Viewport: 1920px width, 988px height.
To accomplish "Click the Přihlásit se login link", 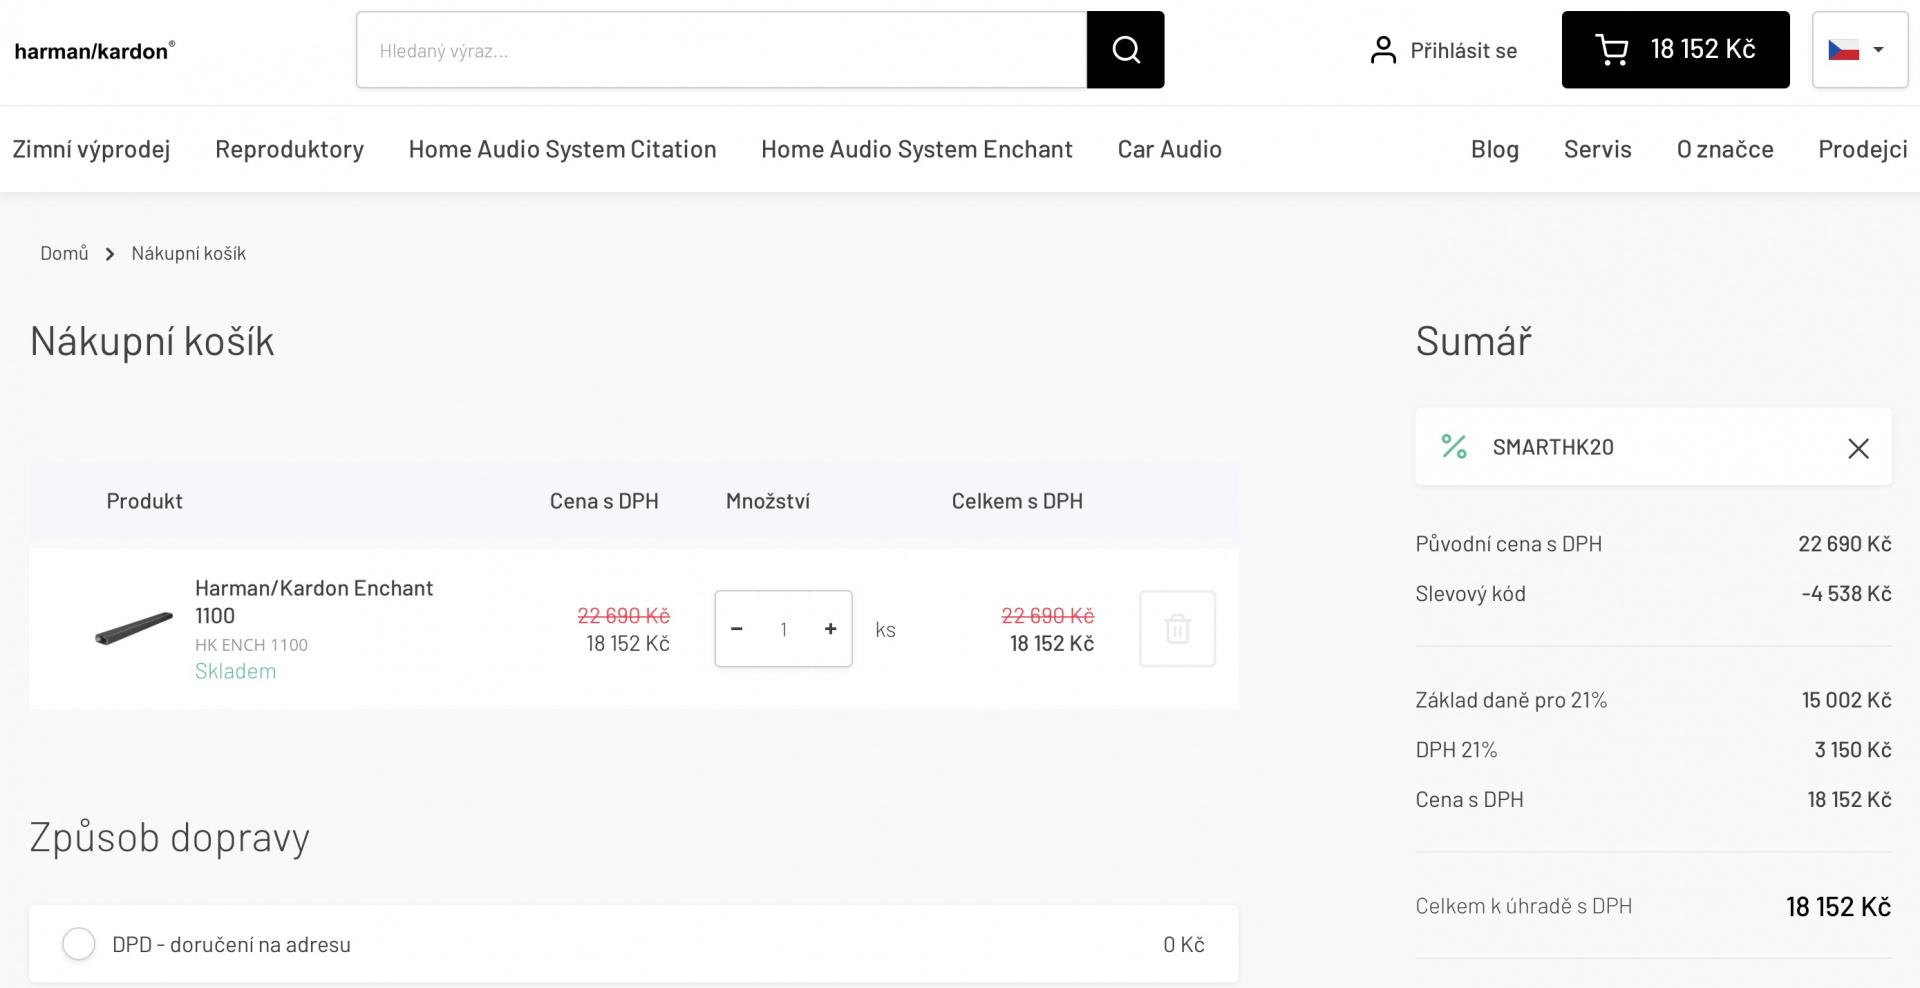I will [1463, 51].
